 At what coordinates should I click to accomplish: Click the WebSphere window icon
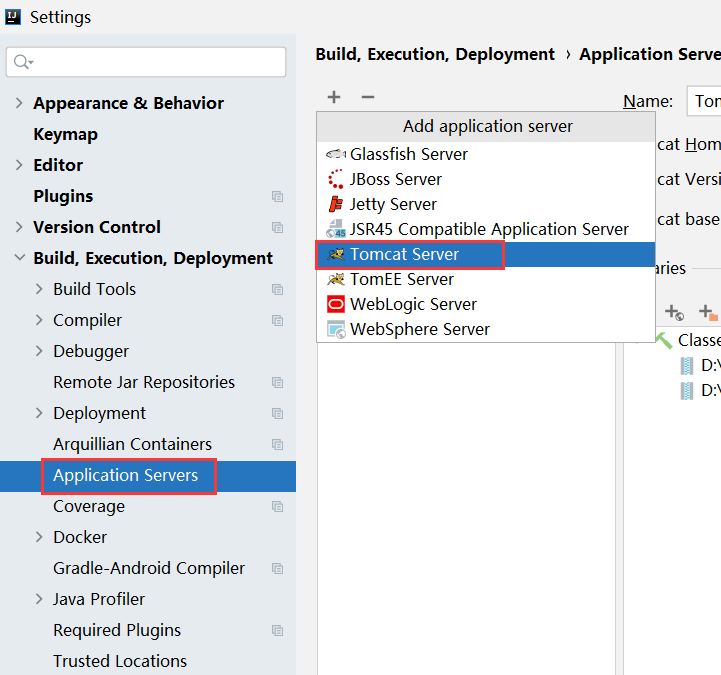[x=336, y=329]
